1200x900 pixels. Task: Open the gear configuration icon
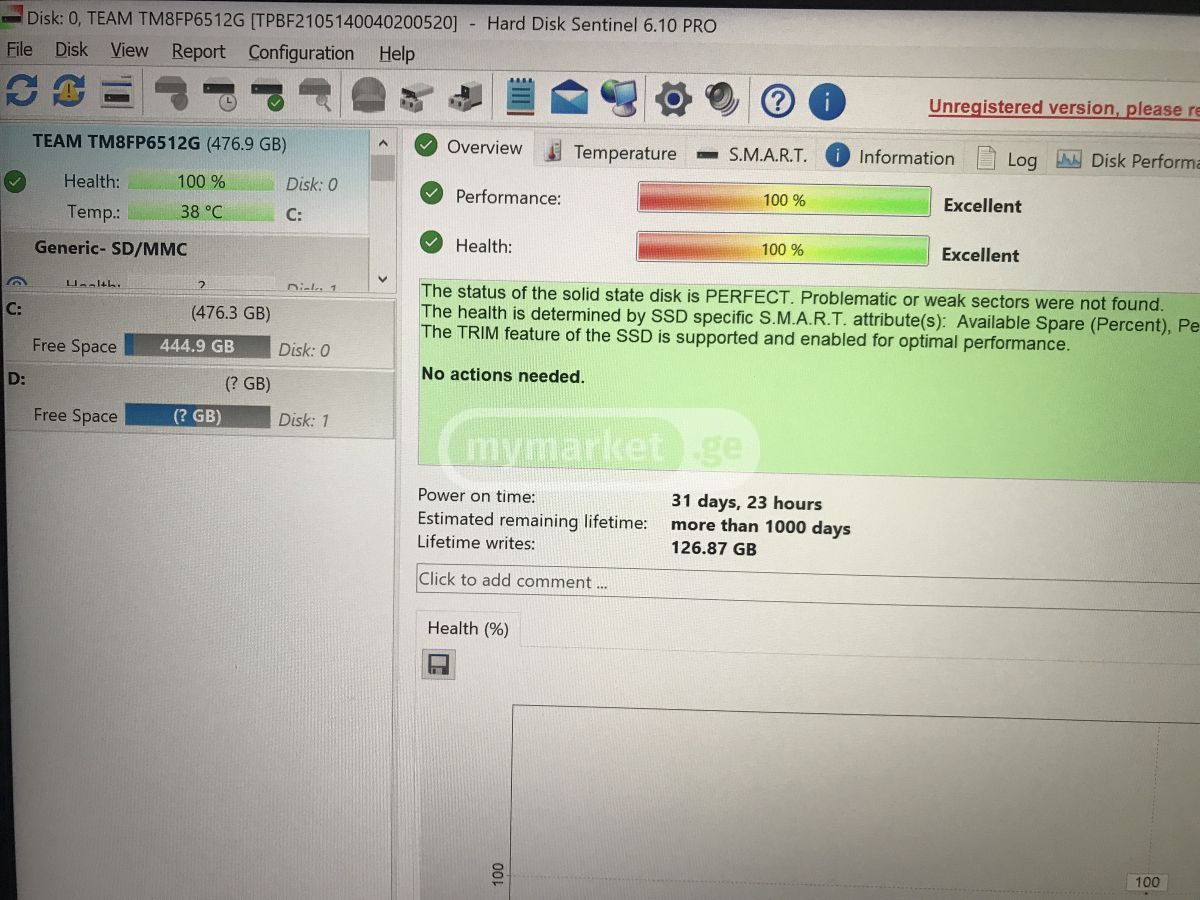674,99
